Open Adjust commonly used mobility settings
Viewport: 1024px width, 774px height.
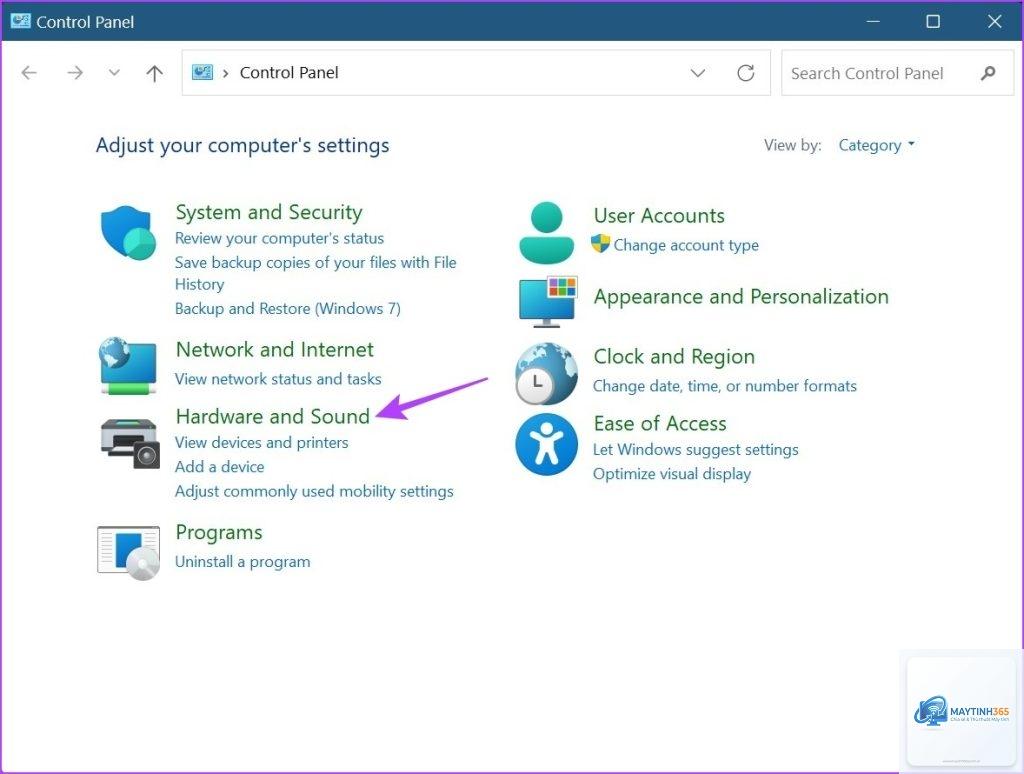point(313,491)
